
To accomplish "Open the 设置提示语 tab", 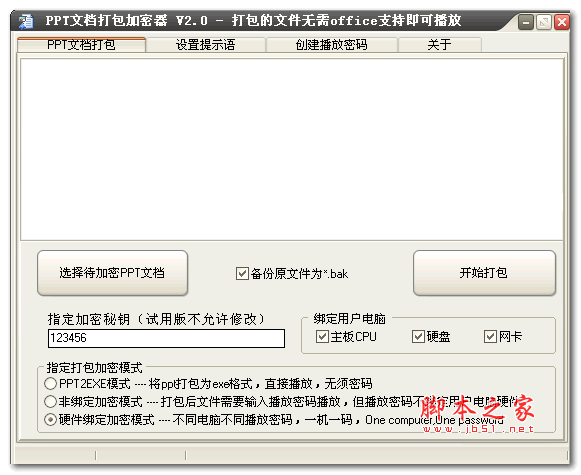I will coord(206,45).
